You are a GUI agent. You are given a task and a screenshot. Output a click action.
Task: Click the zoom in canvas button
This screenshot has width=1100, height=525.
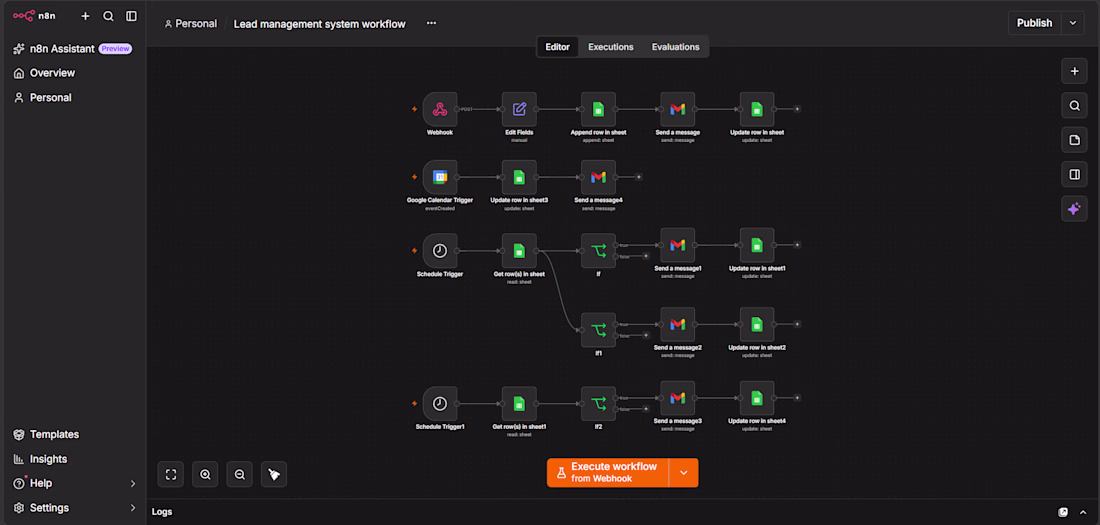point(206,474)
